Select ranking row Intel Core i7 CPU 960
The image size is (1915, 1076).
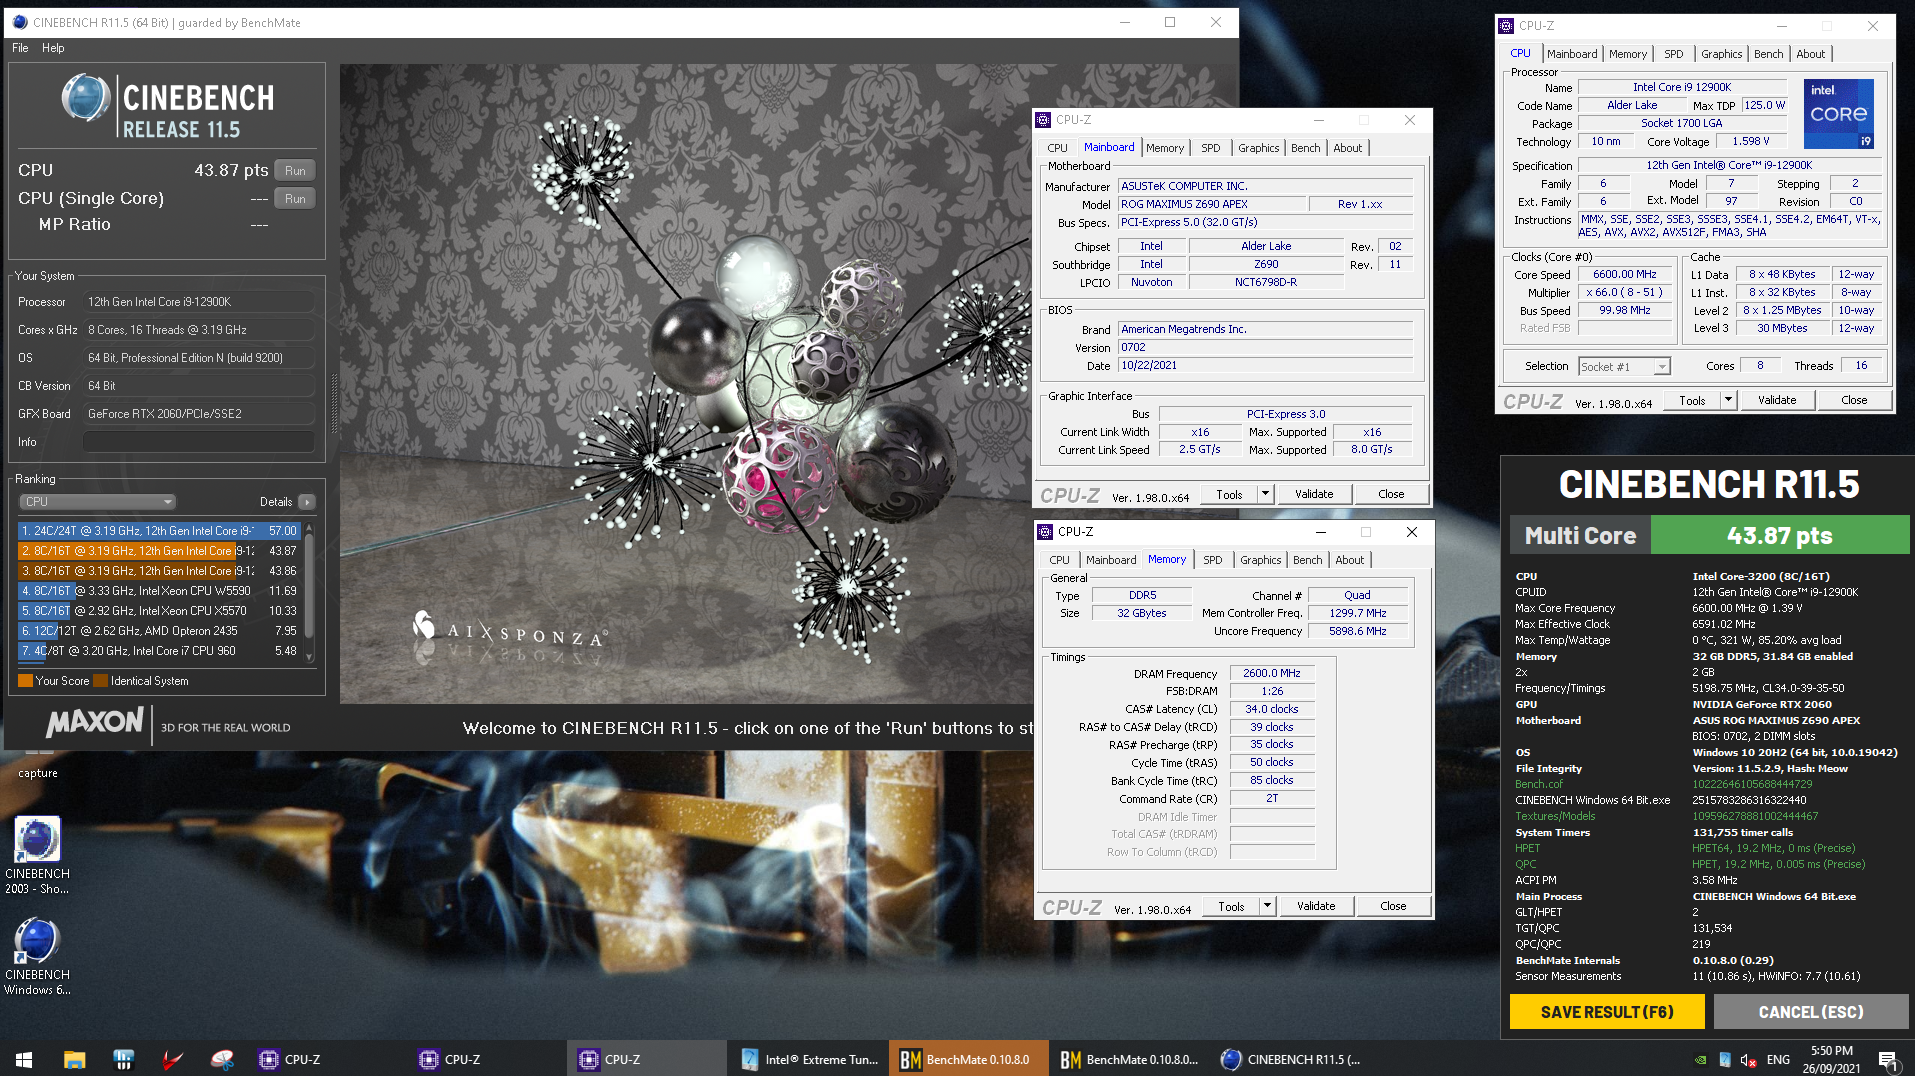[160, 651]
